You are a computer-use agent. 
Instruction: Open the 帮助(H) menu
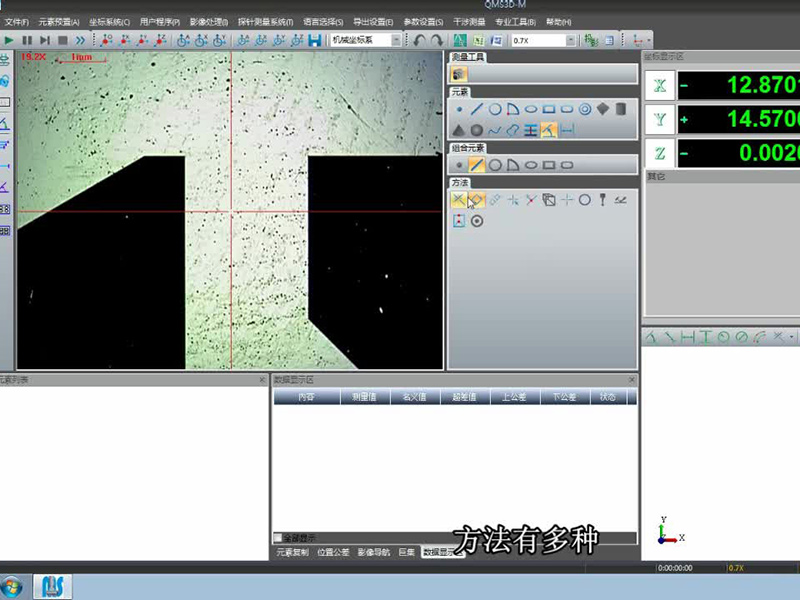559,22
